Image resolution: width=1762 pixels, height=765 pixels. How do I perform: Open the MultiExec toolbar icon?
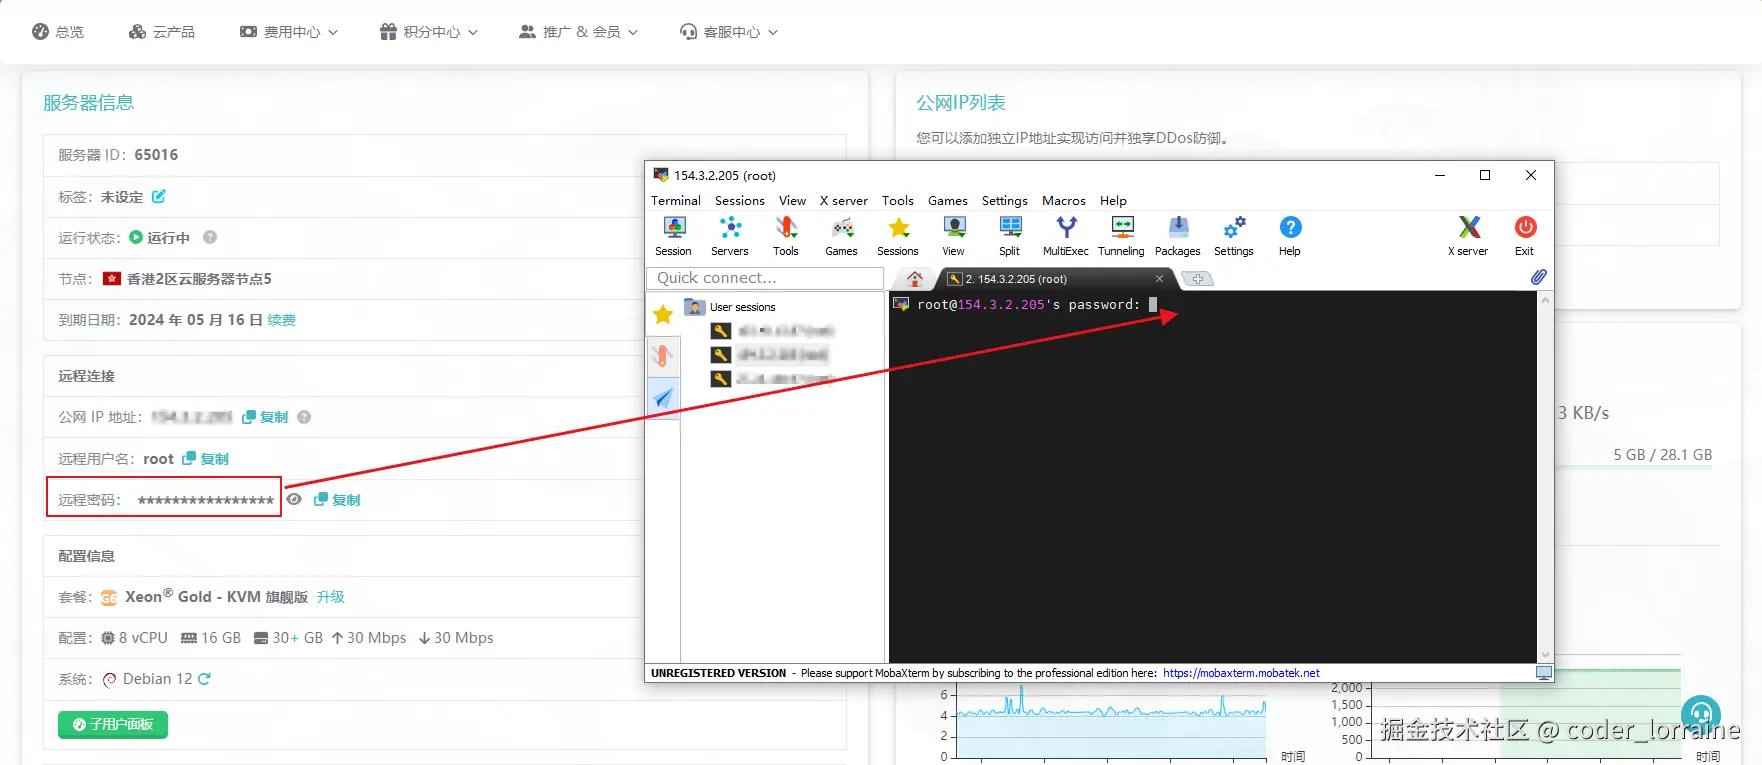point(1066,236)
